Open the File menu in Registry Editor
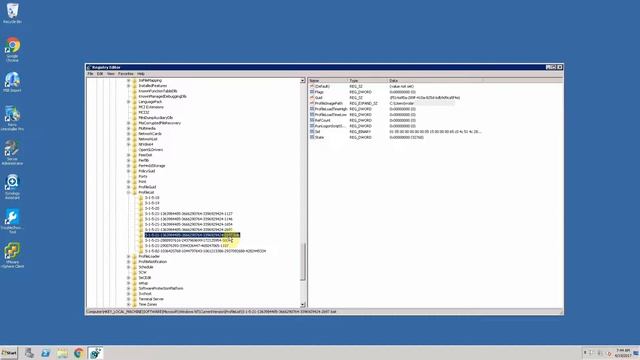This screenshot has width=640, height=360. [90, 74]
